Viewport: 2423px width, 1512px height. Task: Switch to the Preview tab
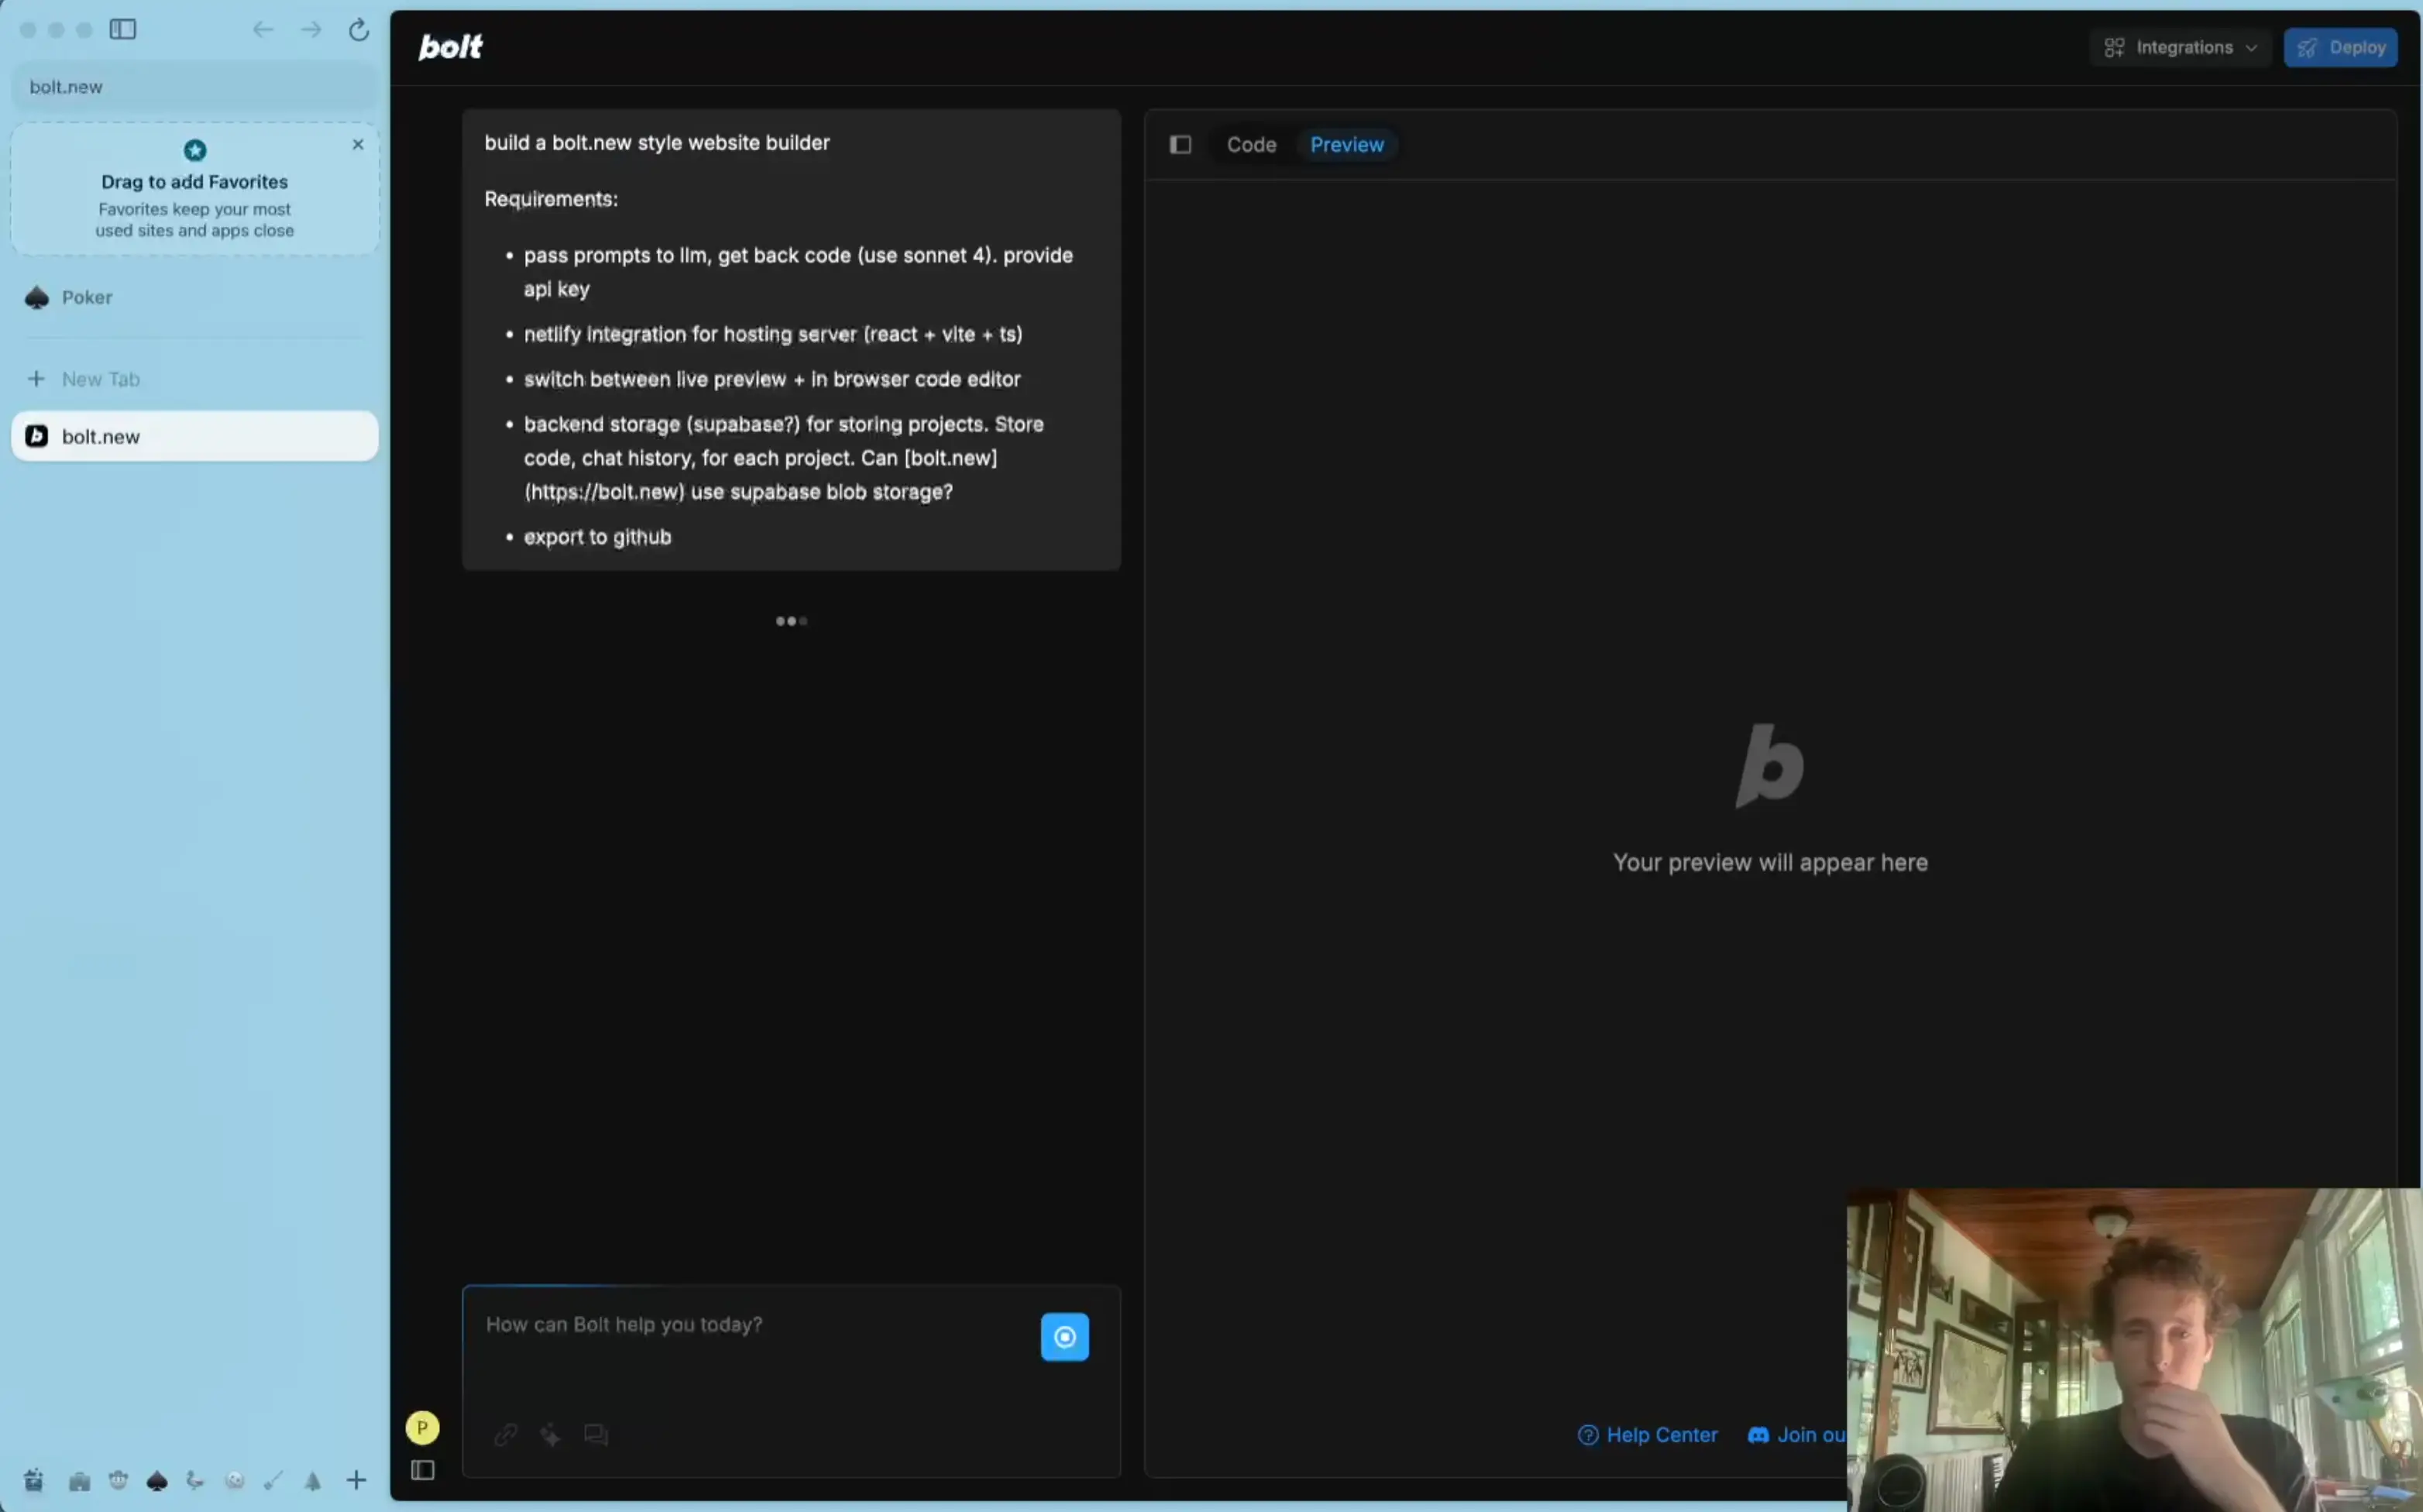click(x=1347, y=145)
